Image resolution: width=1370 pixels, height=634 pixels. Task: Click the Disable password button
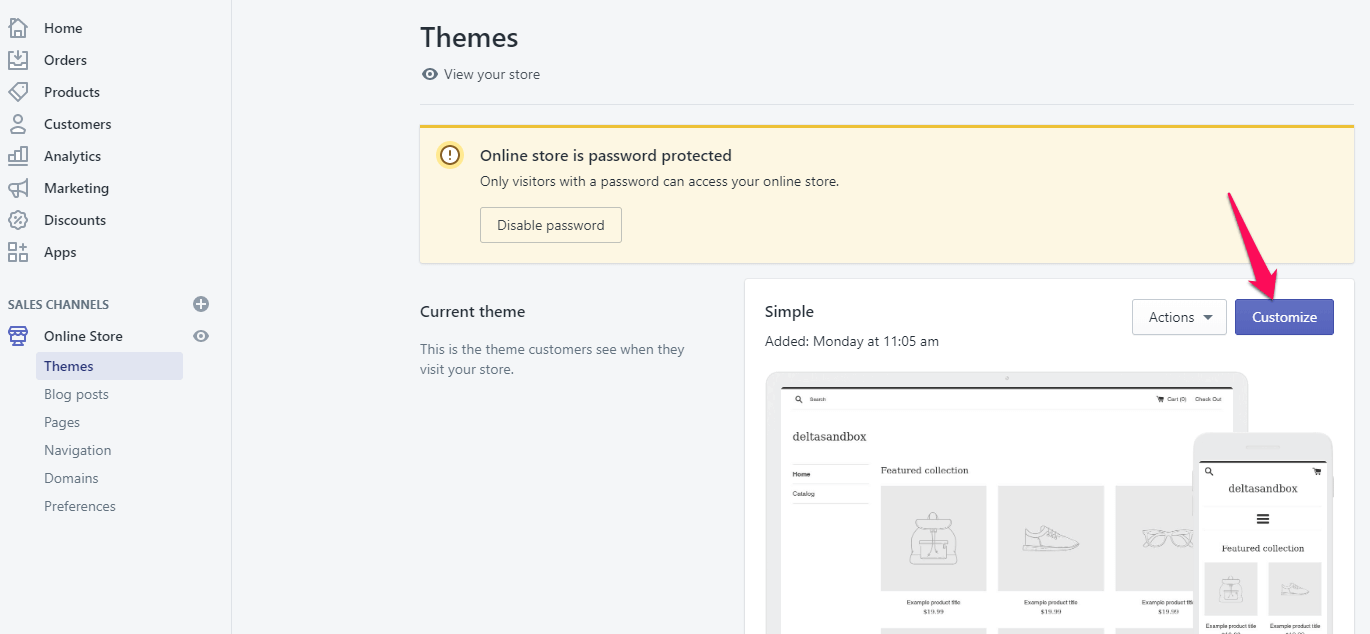tap(551, 225)
